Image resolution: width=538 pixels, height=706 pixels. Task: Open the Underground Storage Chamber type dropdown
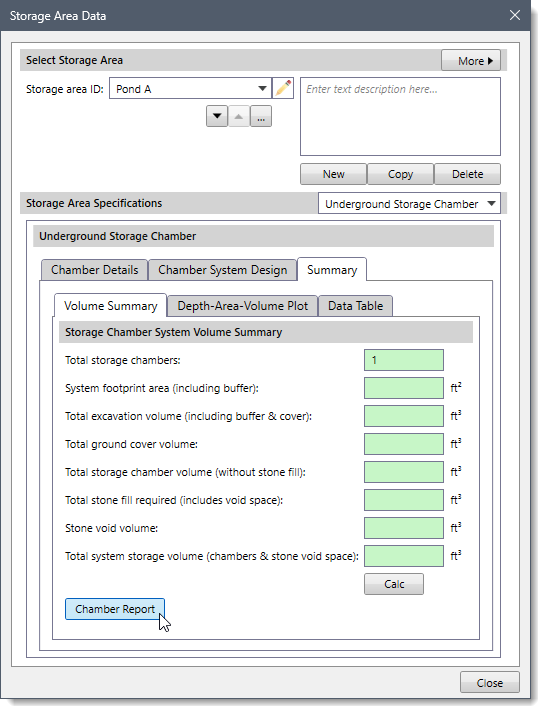[x=409, y=204]
